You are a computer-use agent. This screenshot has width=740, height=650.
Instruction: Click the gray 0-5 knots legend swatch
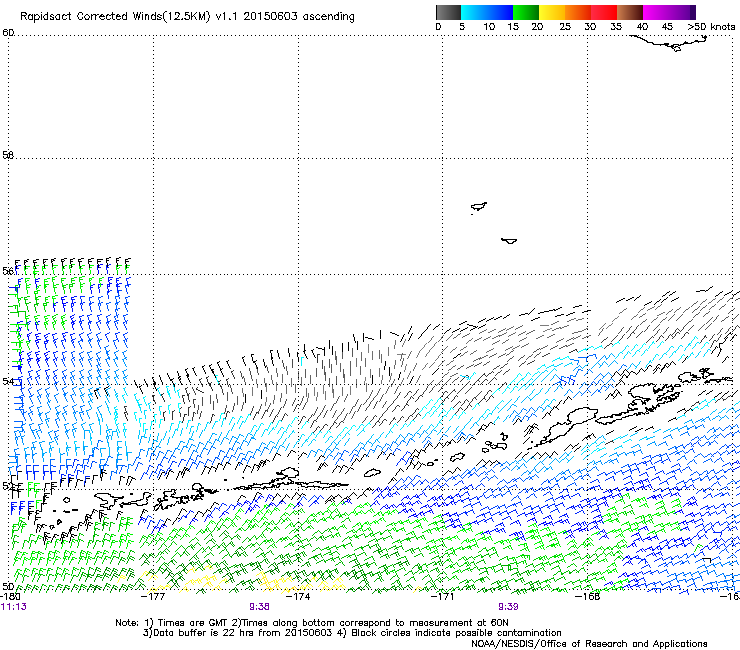(x=448, y=12)
